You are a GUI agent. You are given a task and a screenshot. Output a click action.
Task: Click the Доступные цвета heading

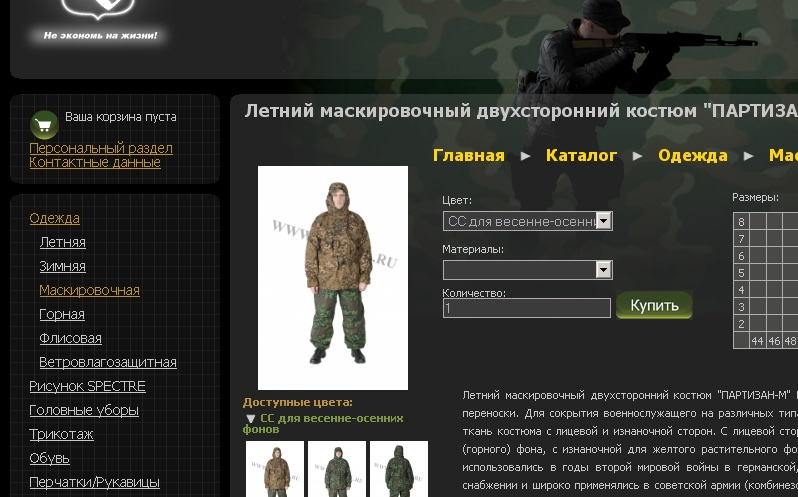point(298,402)
